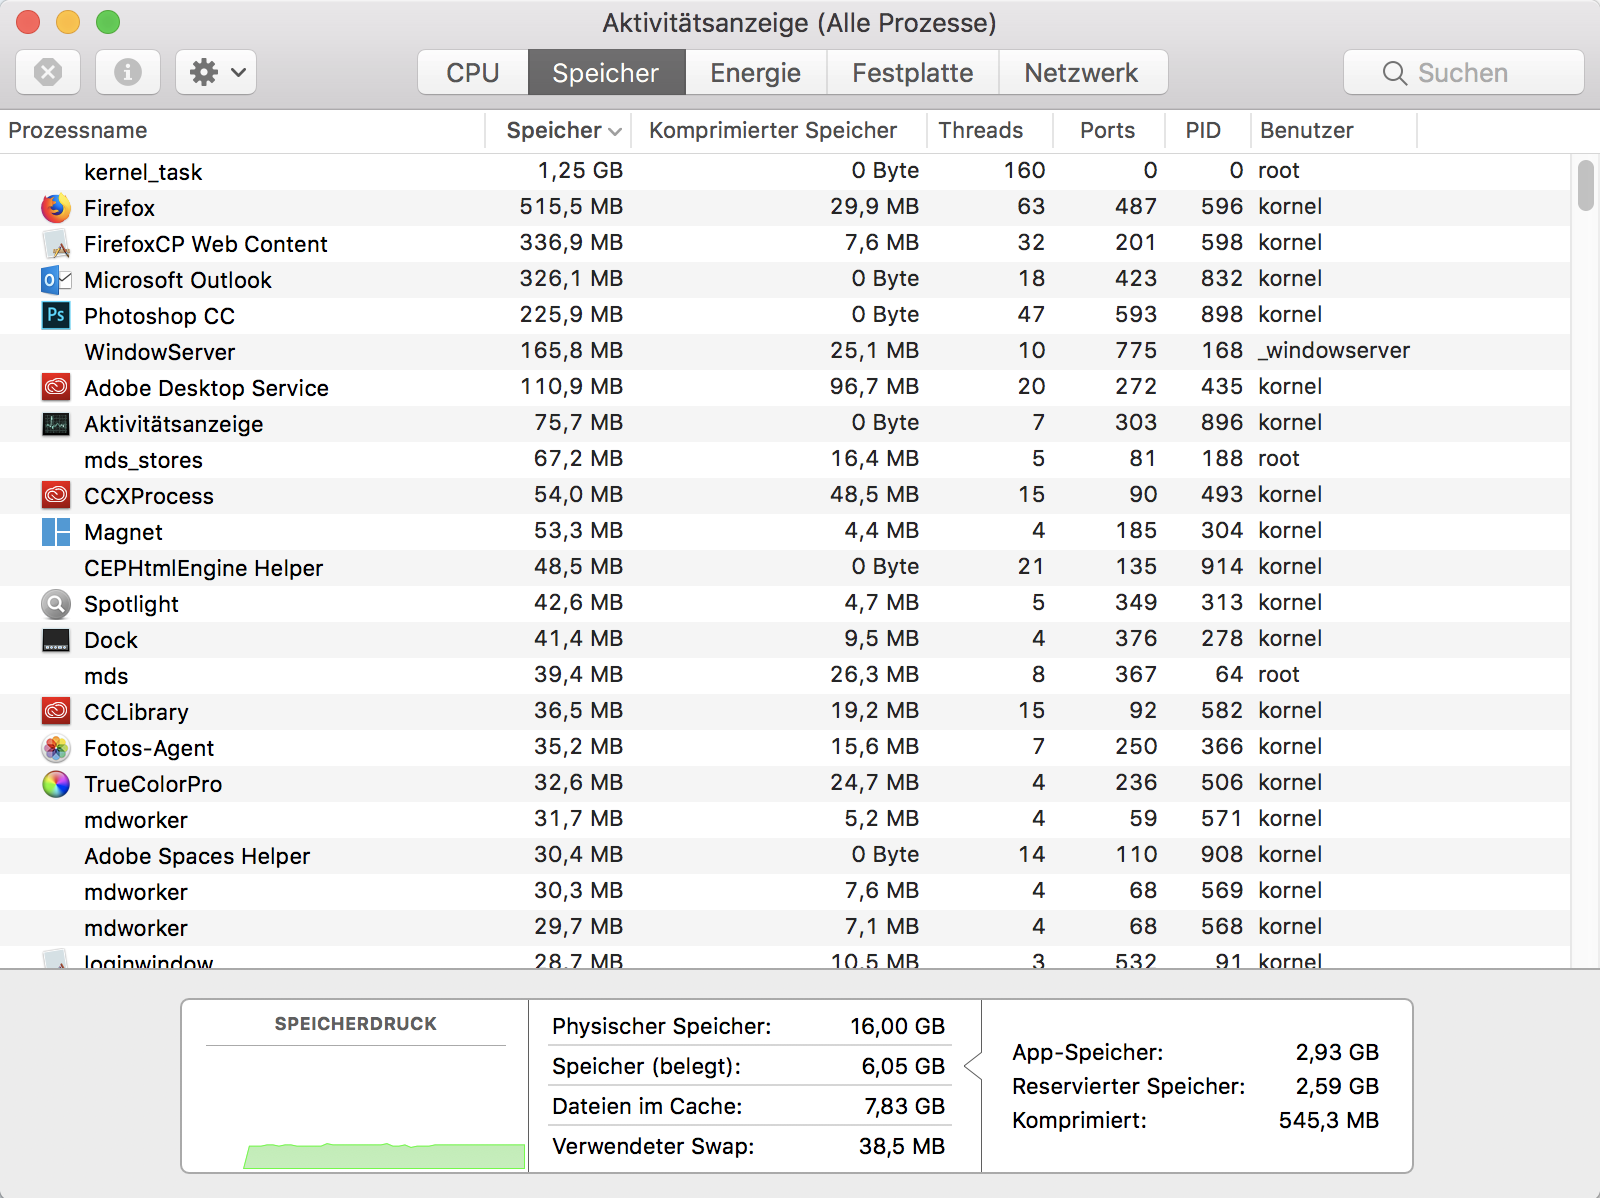Image resolution: width=1600 pixels, height=1198 pixels.
Task: Select the WindowServer process name
Action: coord(160,352)
